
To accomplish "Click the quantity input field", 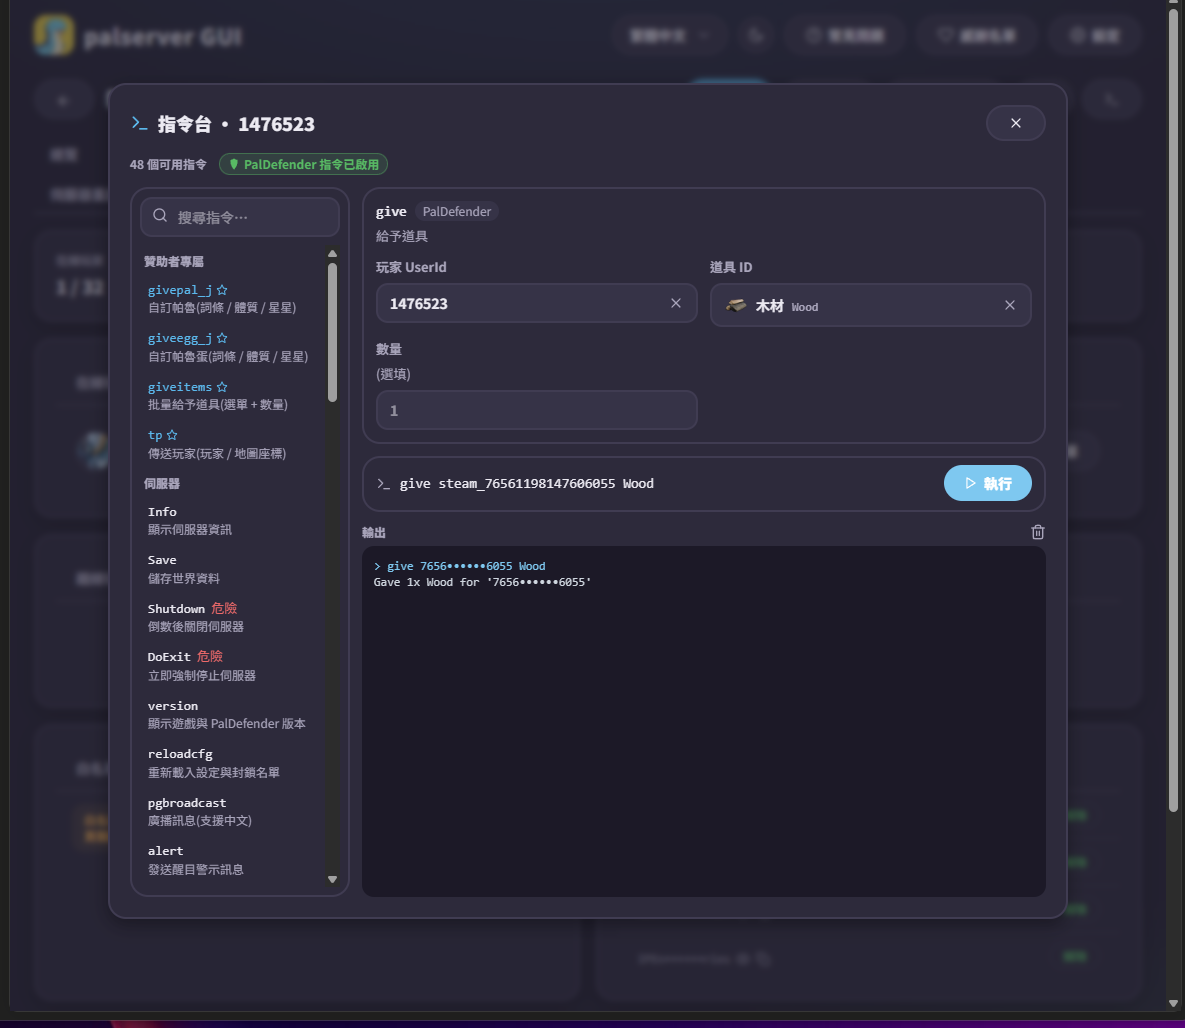I will [x=537, y=410].
